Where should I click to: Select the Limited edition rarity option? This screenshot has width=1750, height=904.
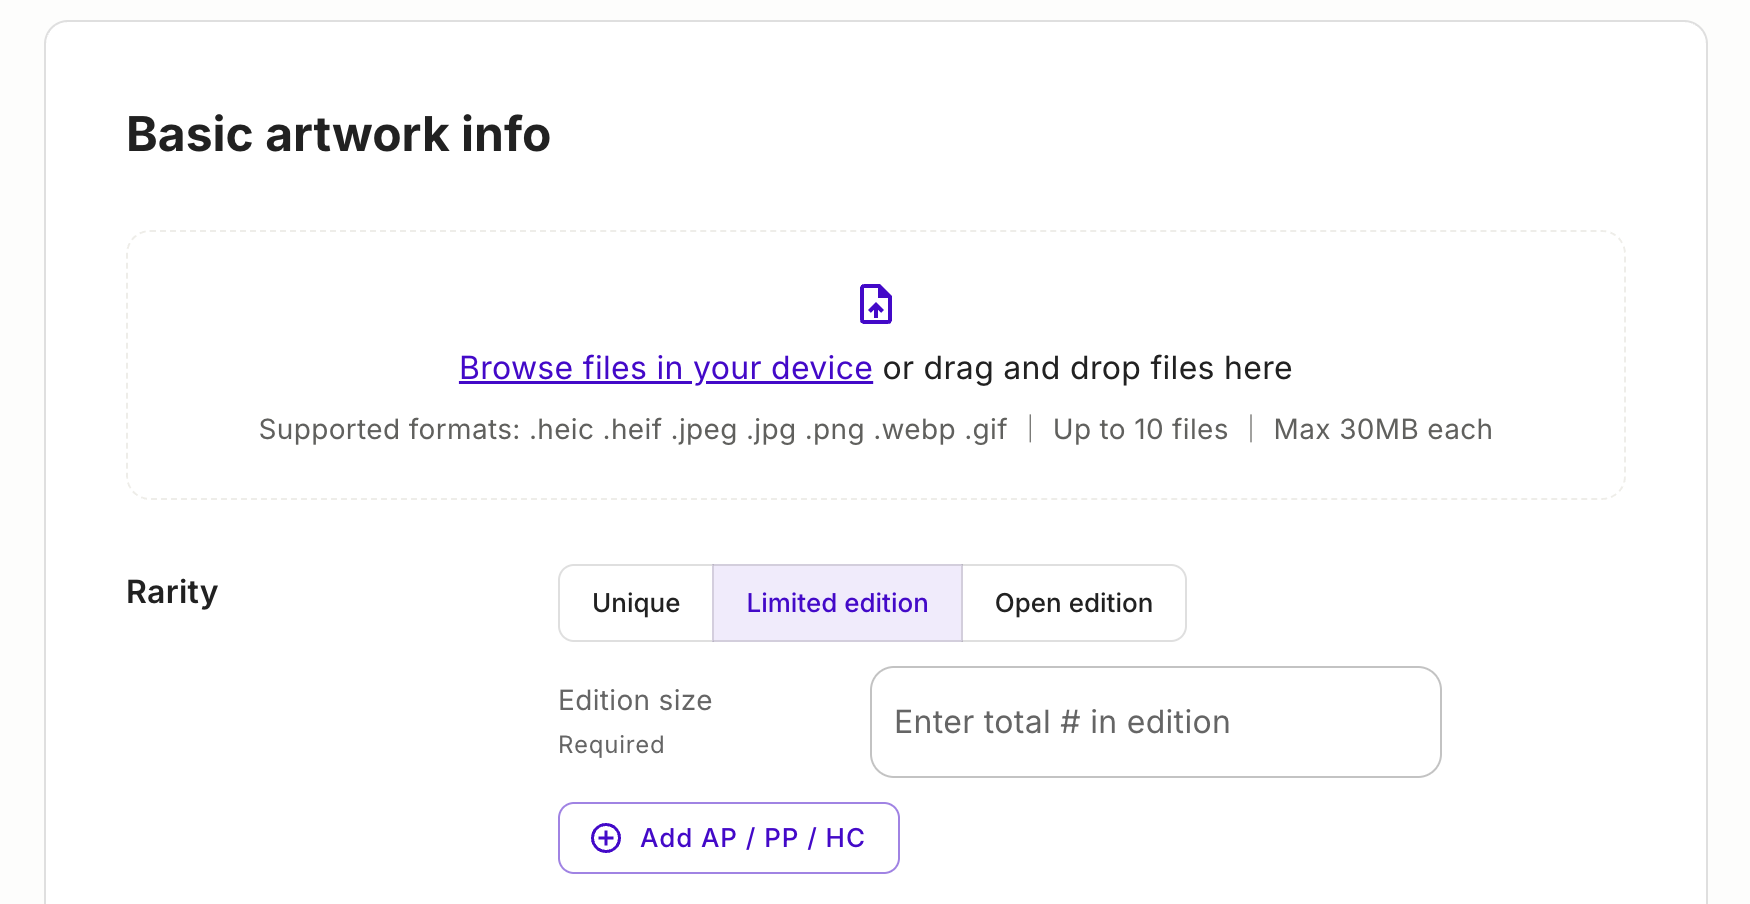[x=837, y=603]
